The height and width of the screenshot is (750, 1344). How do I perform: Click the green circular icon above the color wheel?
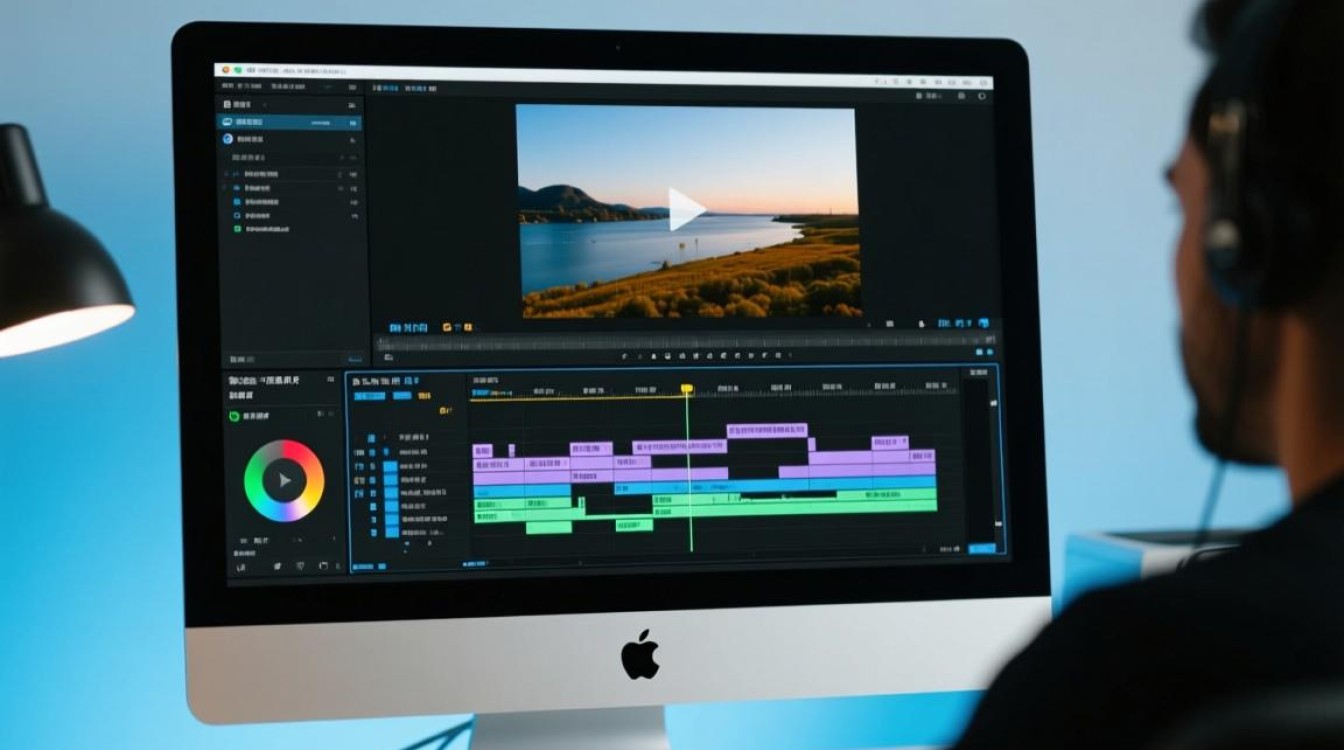(x=234, y=416)
